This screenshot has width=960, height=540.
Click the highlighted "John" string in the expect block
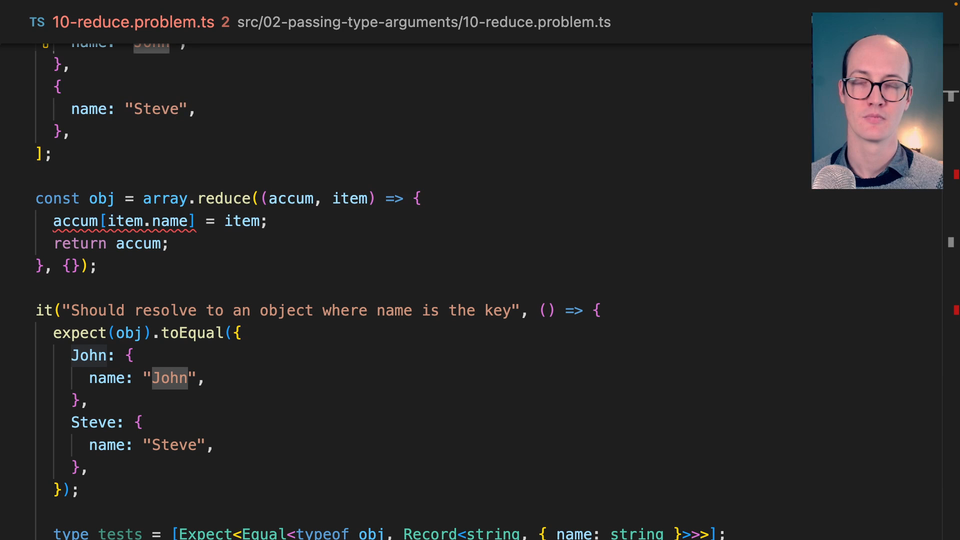169,378
